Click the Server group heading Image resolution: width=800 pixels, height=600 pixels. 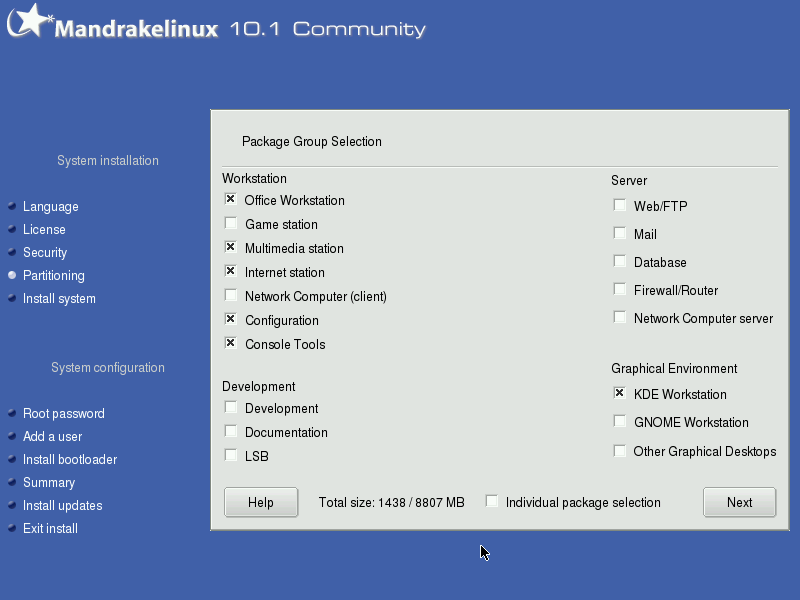(x=629, y=181)
